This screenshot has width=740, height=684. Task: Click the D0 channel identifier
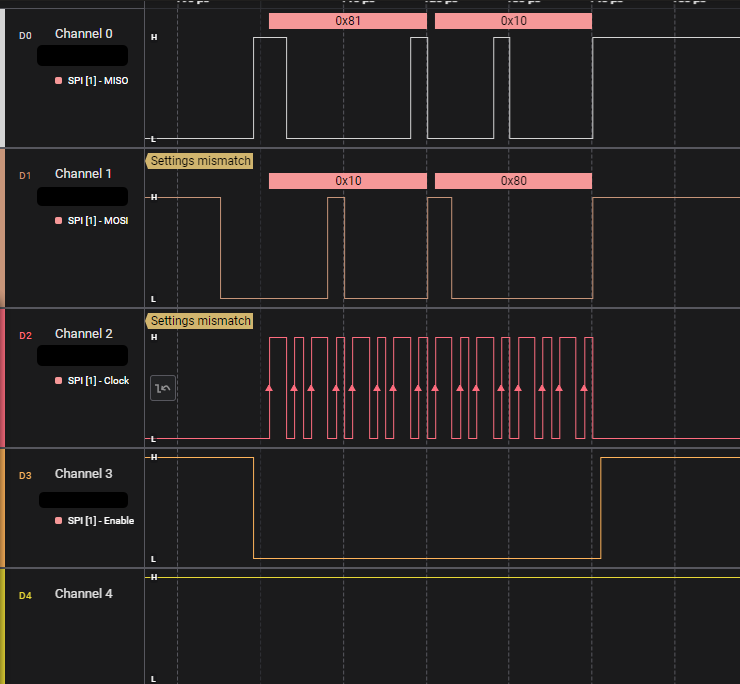pos(25,36)
